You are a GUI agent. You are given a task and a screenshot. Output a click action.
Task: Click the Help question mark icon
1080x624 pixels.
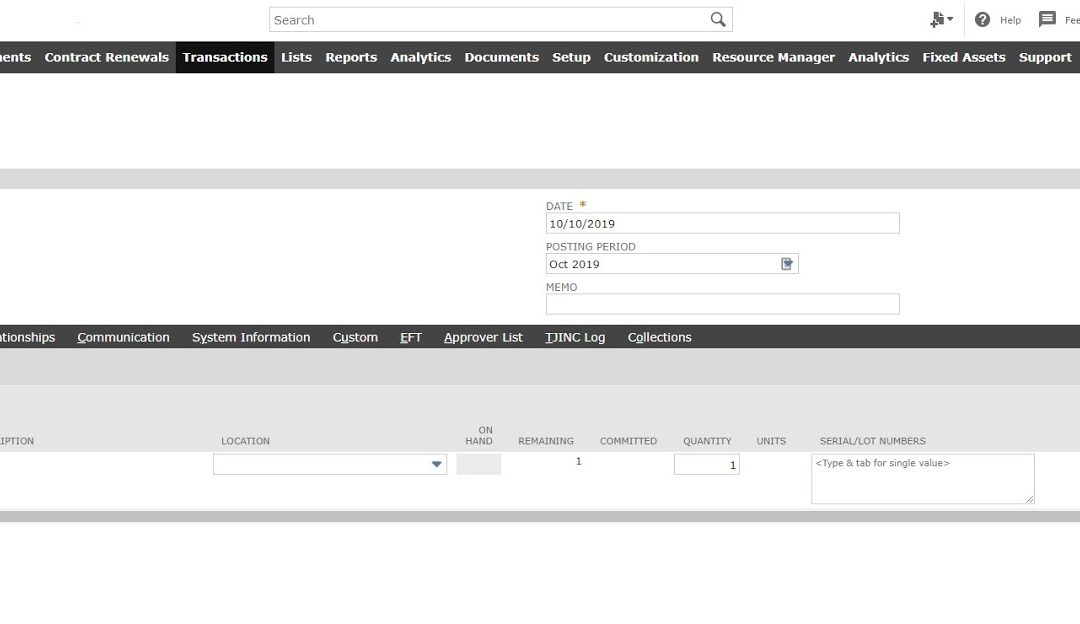982,20
